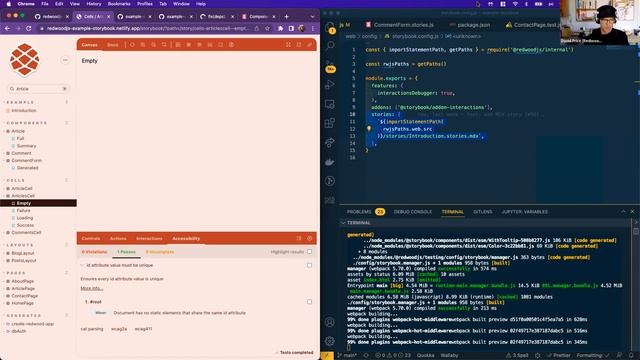The width and height of the screenshot is (640, 360).
Task: Click the lightbulb code action icon
Action: (369, 129)
